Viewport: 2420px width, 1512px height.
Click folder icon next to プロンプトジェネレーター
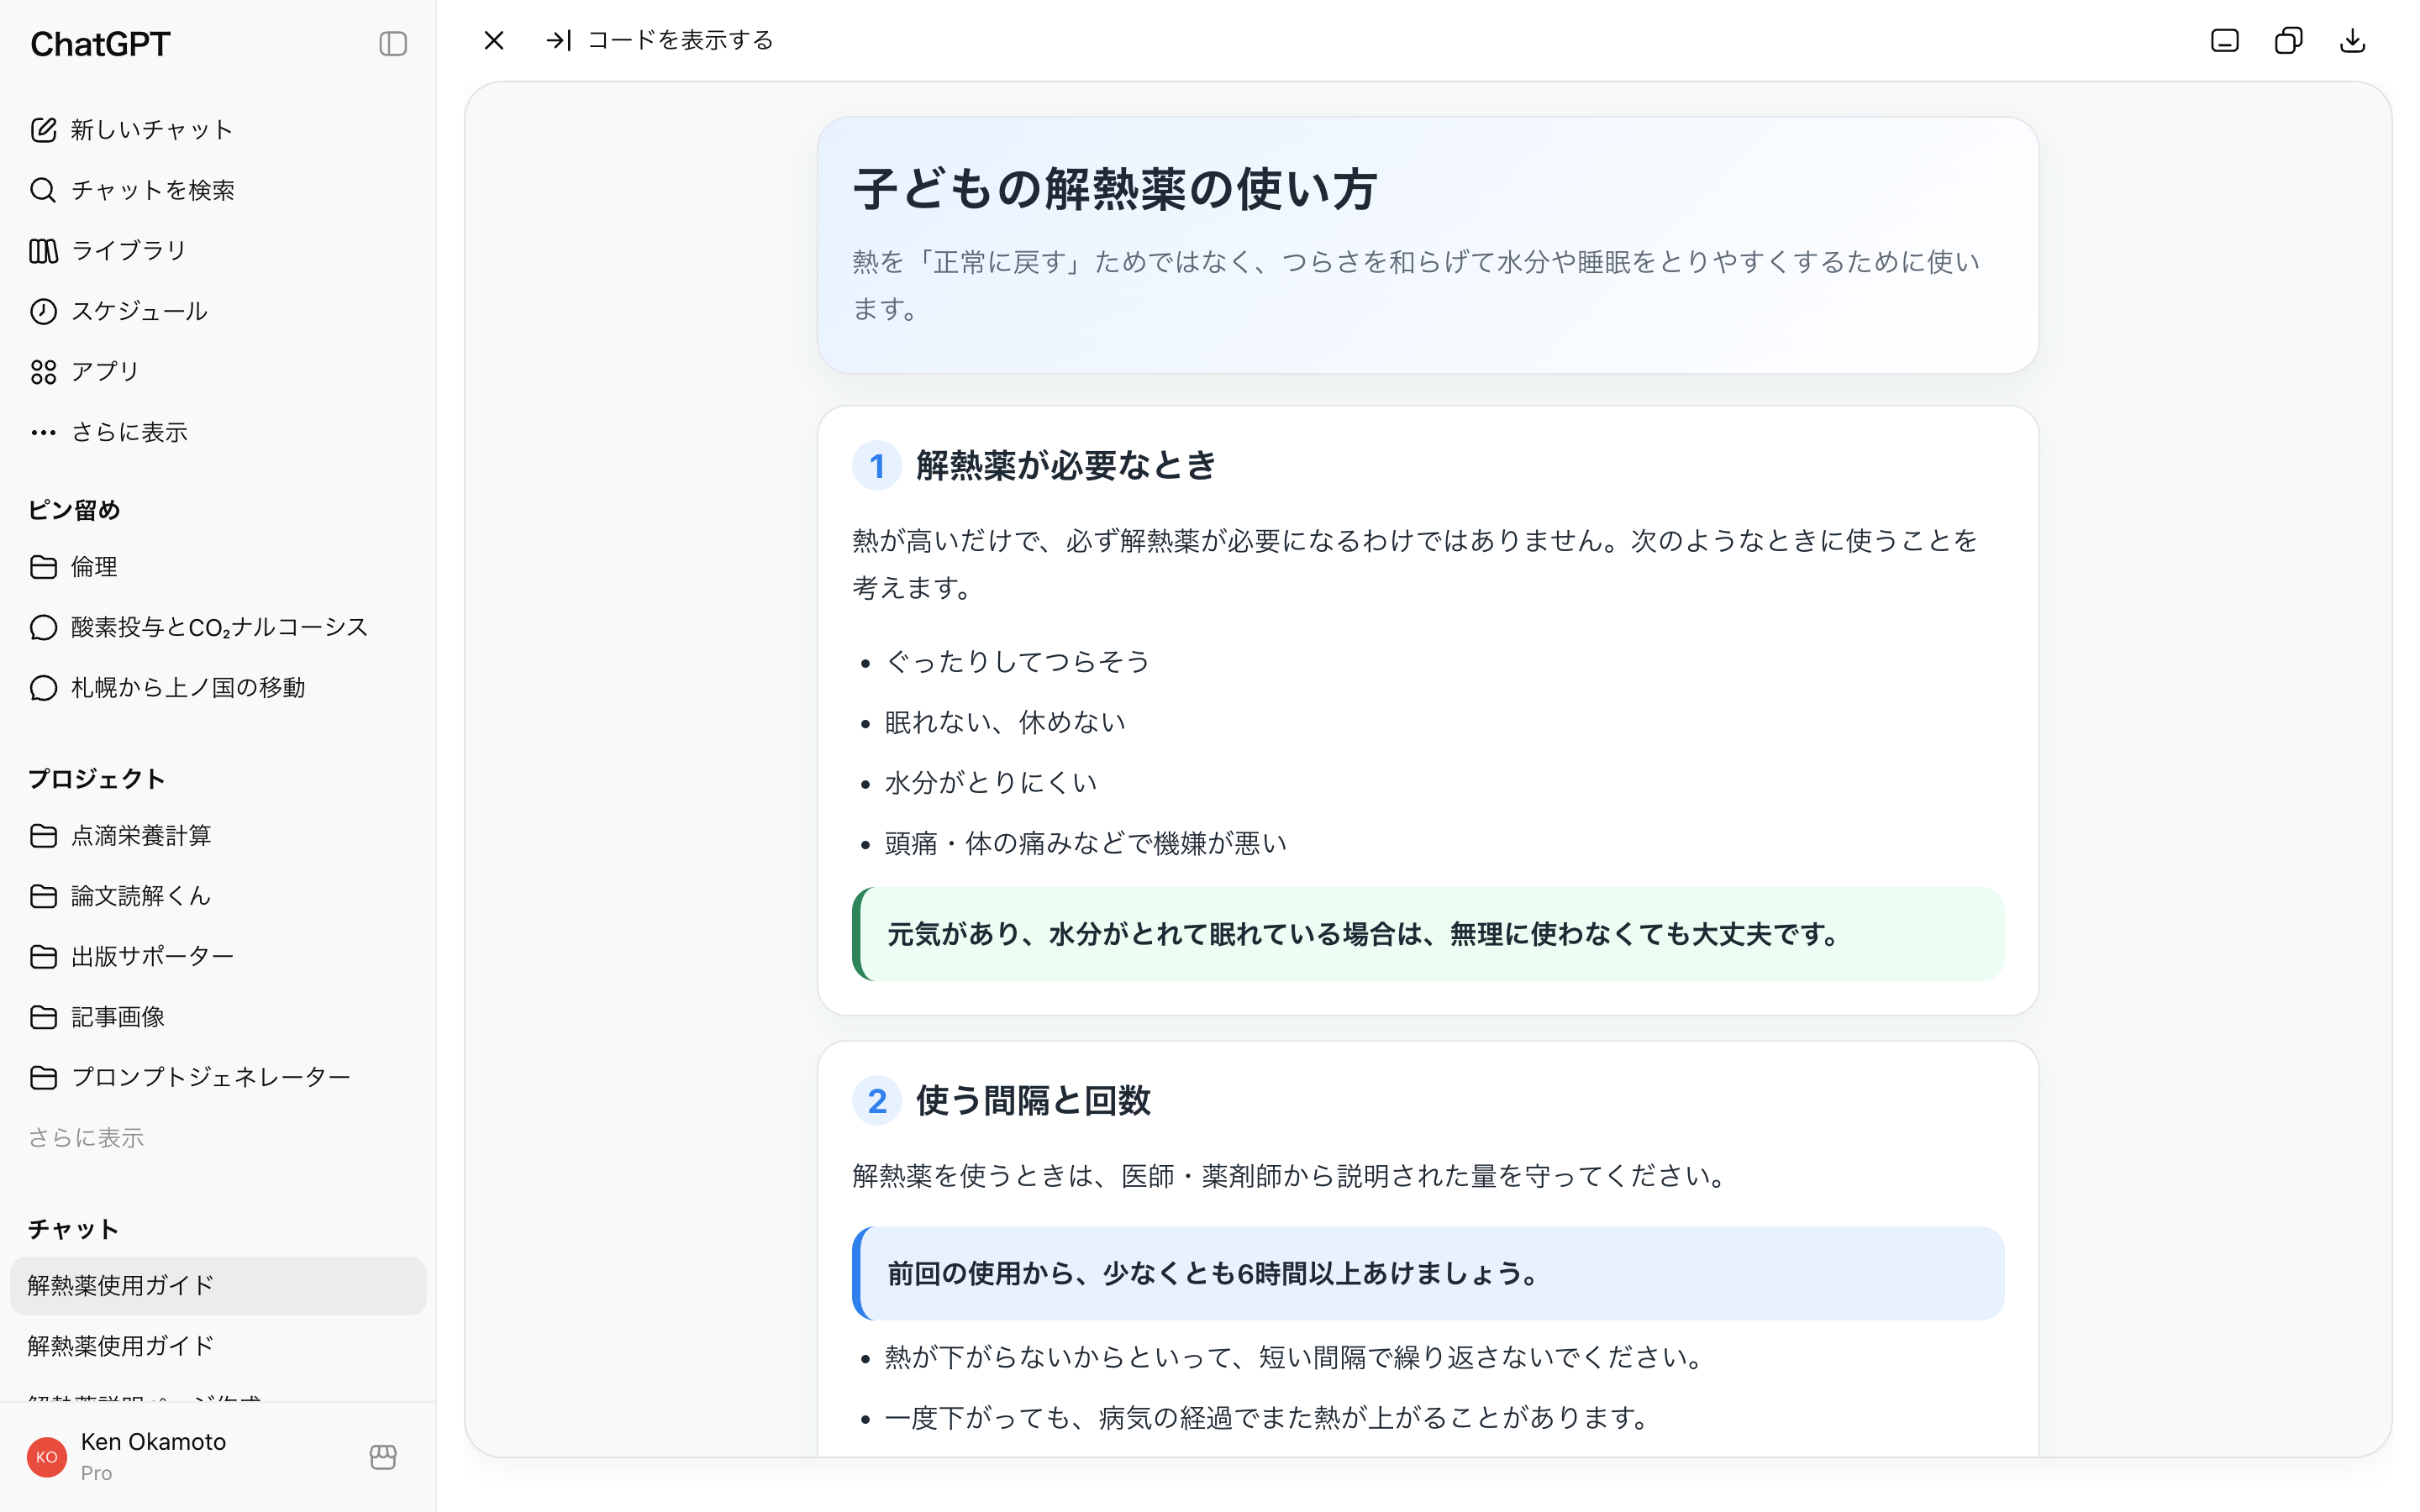click(43, 1078)
